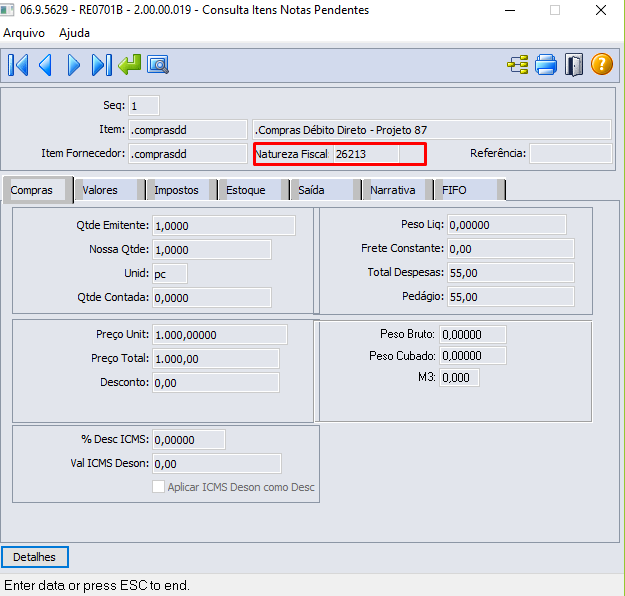Click the Detalhes button

[x=35, y=557]
